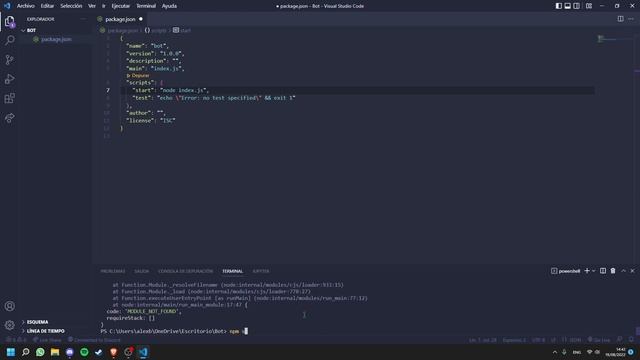Click line 7 in editor gutter

[108, 91]
